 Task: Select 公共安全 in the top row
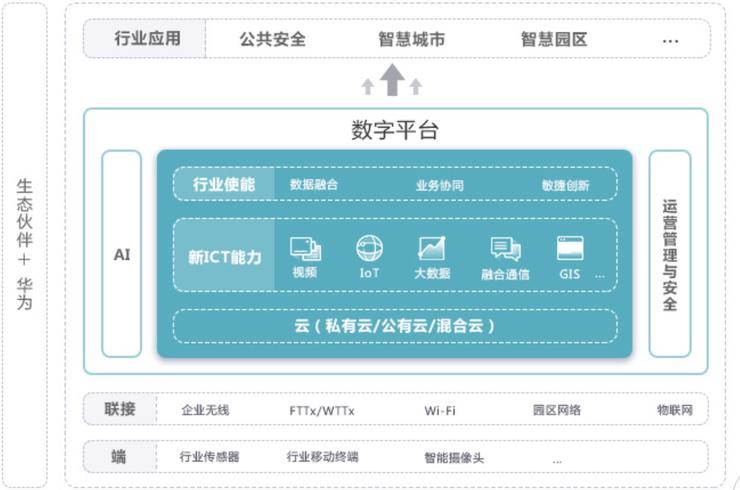click(272, 39)
